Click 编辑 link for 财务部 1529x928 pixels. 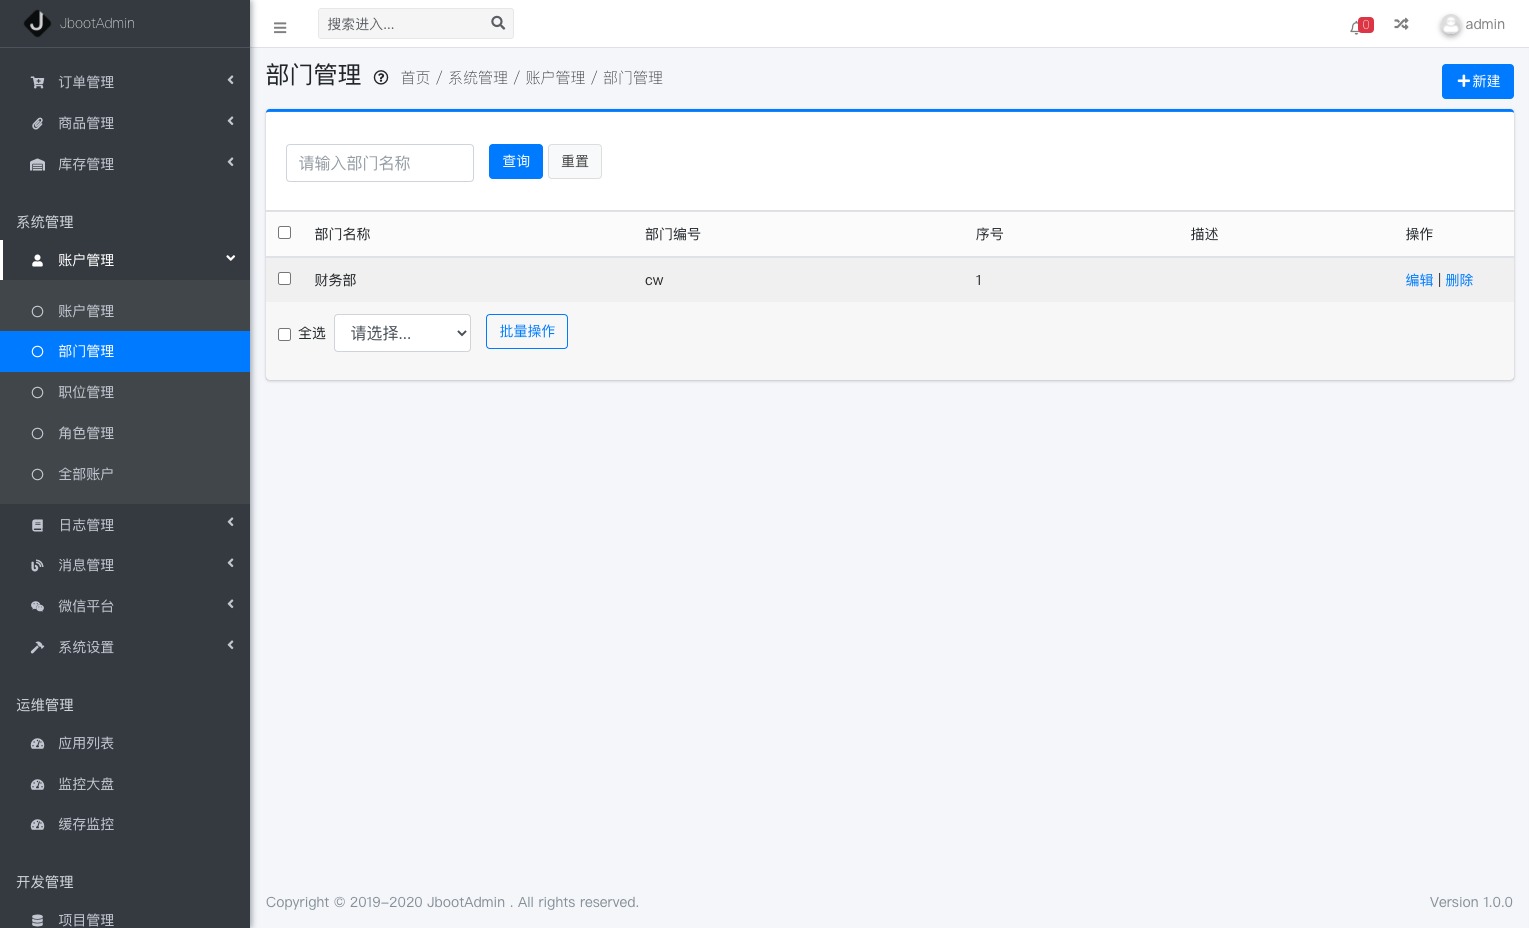(x=1419, y=280)
